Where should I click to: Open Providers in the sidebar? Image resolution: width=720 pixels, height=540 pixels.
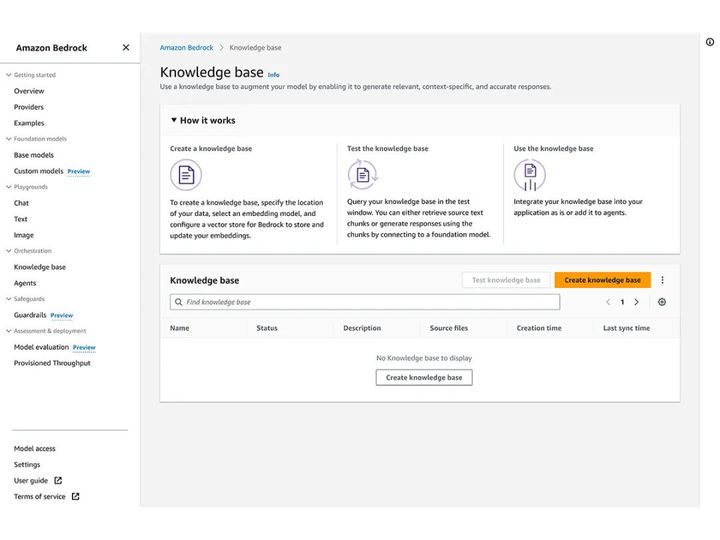point(28,107)
